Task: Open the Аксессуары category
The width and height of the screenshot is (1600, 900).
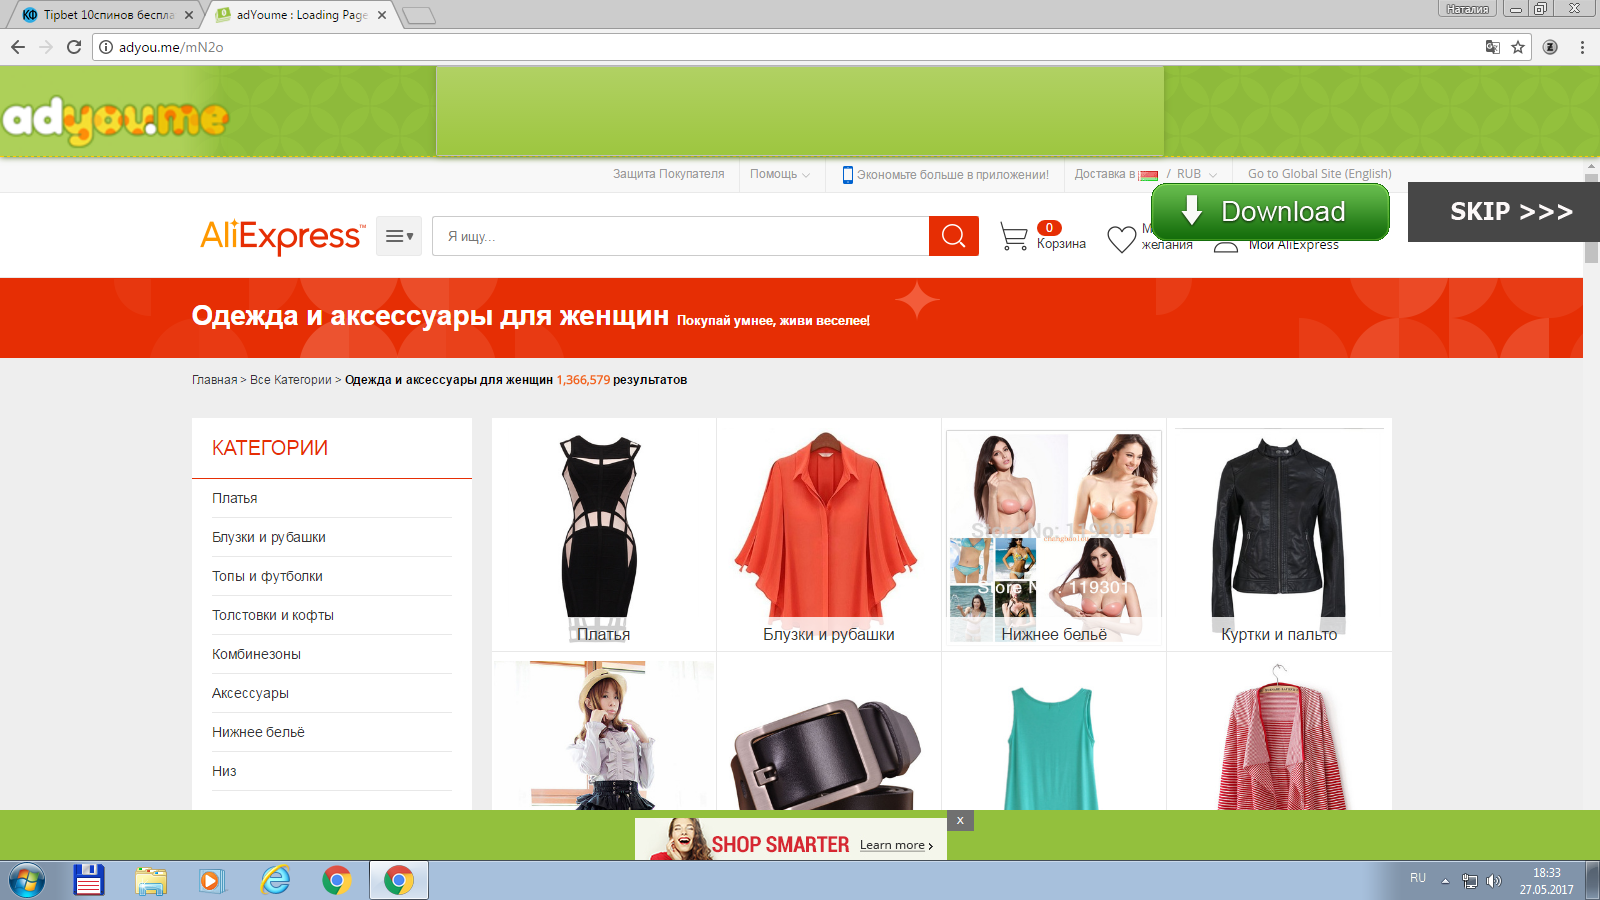Action: click(250, 693)
